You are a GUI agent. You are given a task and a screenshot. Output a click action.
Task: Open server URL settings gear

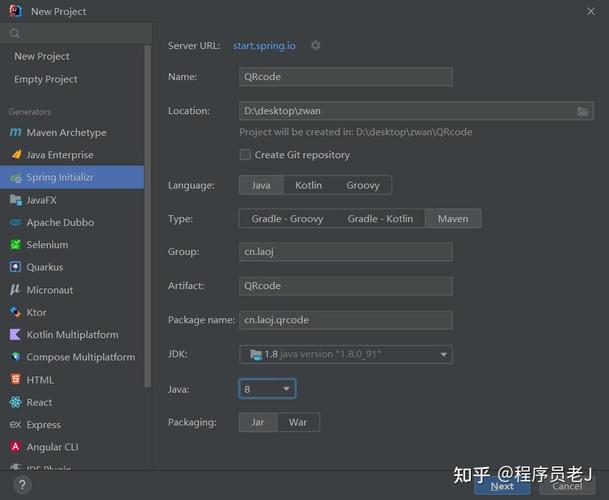[315, 45]
